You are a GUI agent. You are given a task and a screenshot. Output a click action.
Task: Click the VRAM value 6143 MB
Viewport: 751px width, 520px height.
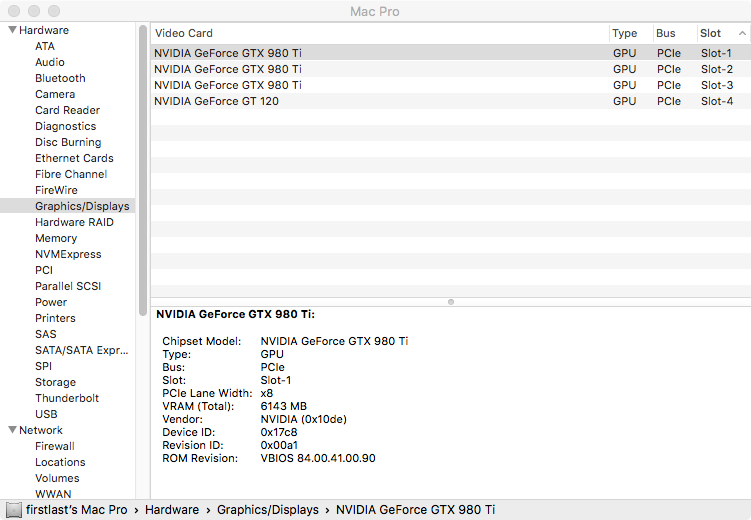point(284,406)
